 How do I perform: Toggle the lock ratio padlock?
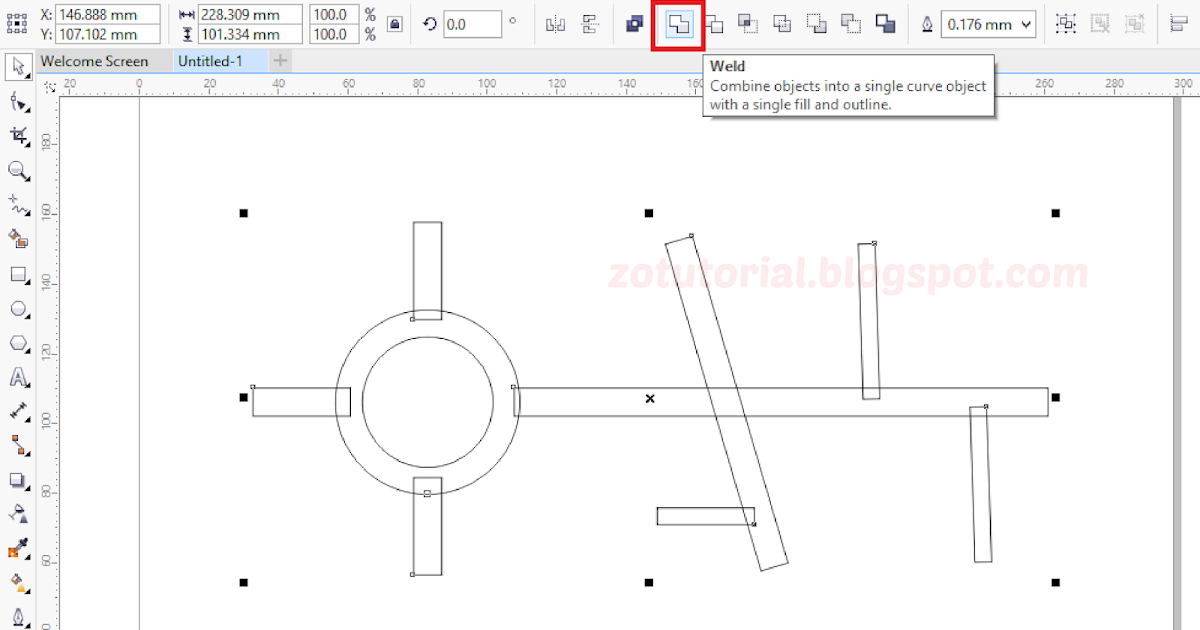[x=395, y=24]
